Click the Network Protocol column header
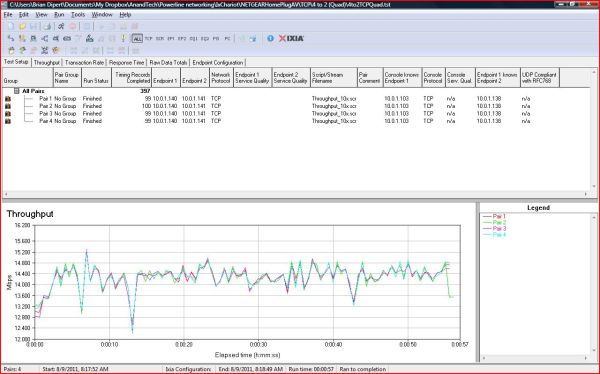Screen dimensions: 600x374 coord(221,78)
